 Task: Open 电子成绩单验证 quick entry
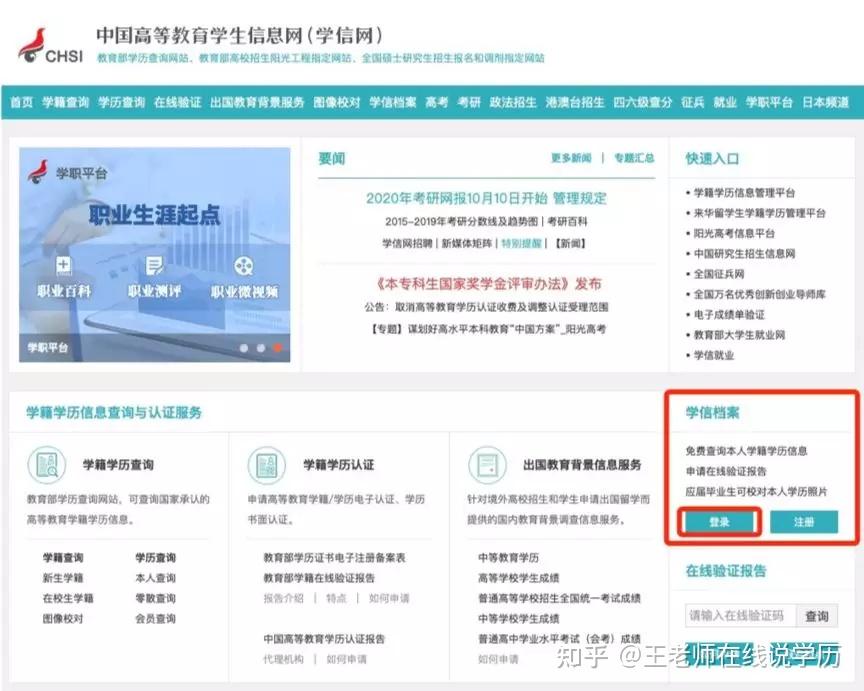[729, 315]
